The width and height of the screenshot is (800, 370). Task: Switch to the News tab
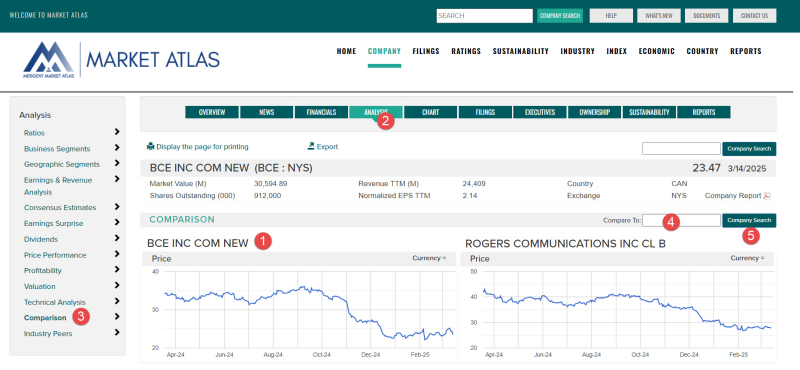[266, 112]
